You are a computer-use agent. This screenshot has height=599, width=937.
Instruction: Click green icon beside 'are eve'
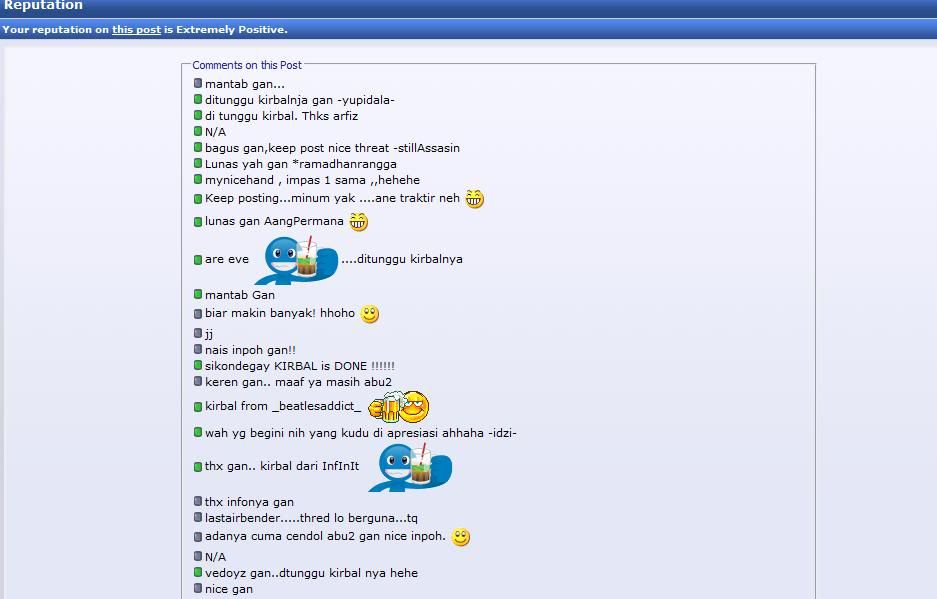point(198,259)
